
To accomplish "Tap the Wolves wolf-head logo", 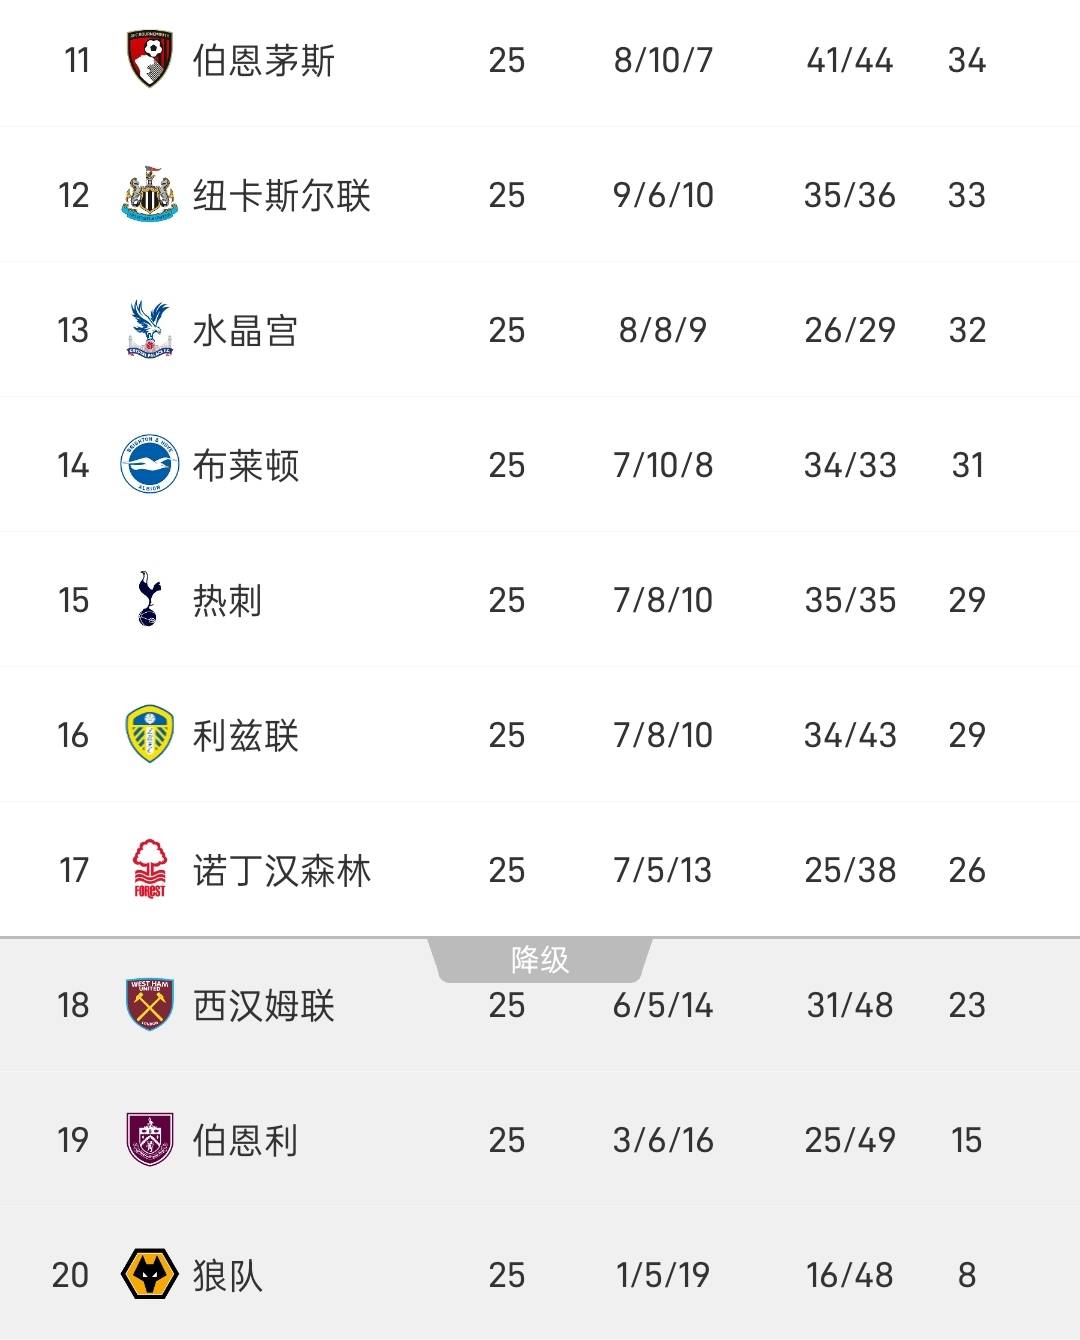I will coord(150,1275).
